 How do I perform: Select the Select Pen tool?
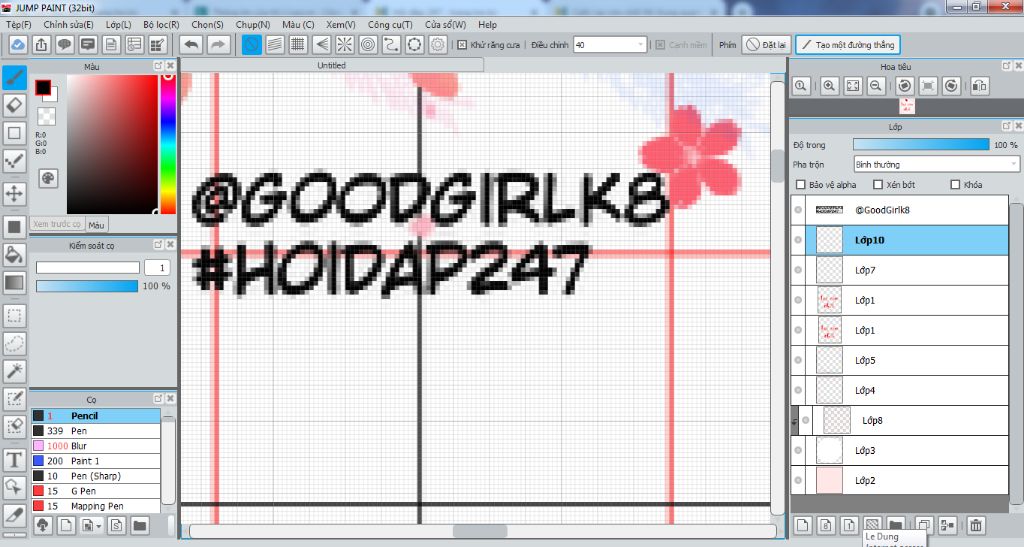pyautogui.click(x=14, y=399)
